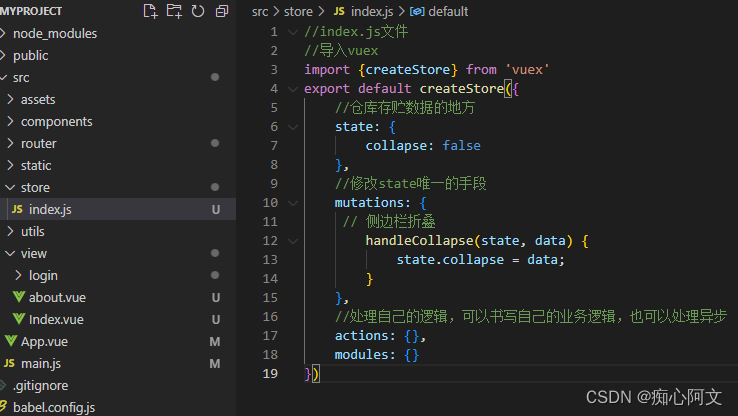Image resolution: width=738 pixels, height=416 pixels.
Task: Collapse the MYPROJECT explorer section header
Action: (33, 11)
